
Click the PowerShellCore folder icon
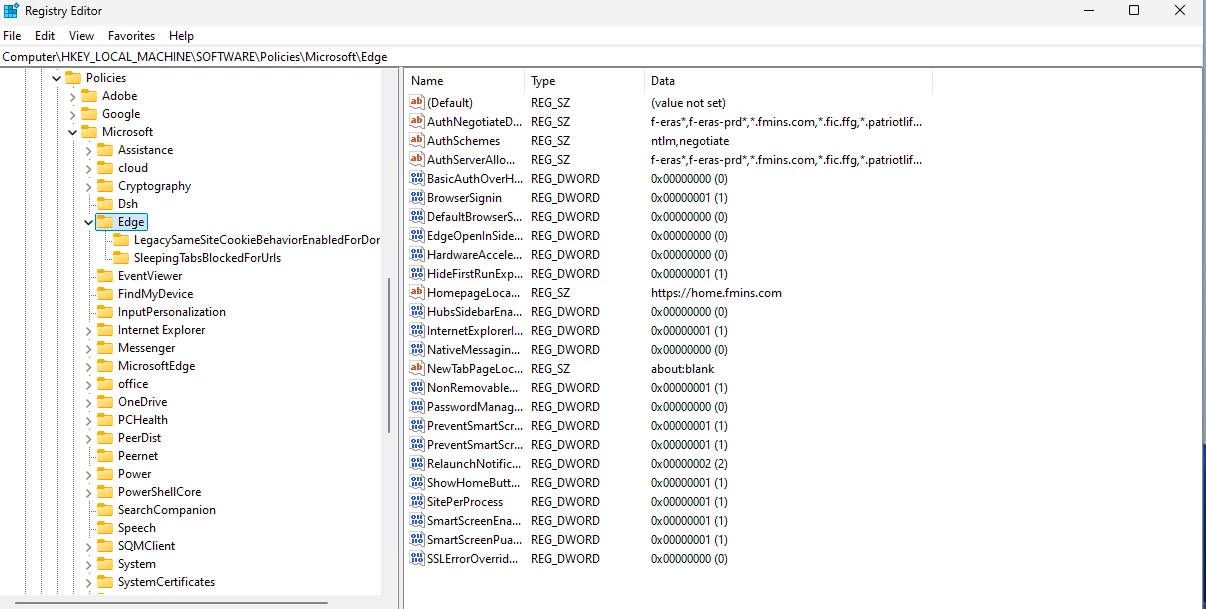click(105, 492)
